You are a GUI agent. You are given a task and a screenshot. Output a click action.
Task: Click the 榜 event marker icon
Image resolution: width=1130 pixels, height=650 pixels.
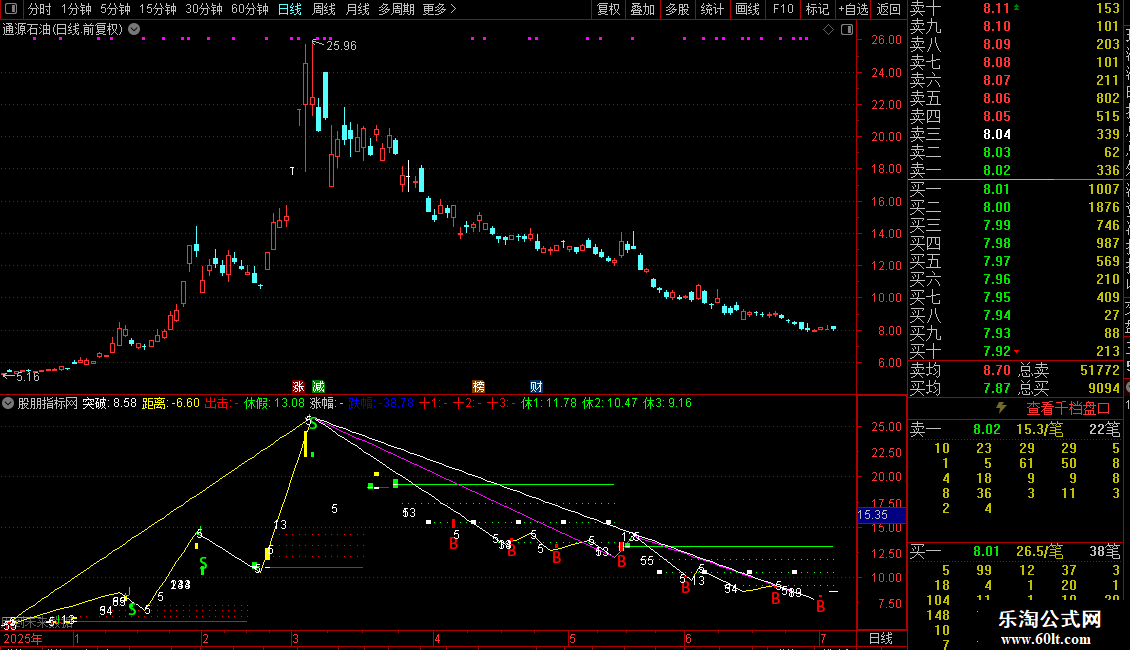click(479, 387)
